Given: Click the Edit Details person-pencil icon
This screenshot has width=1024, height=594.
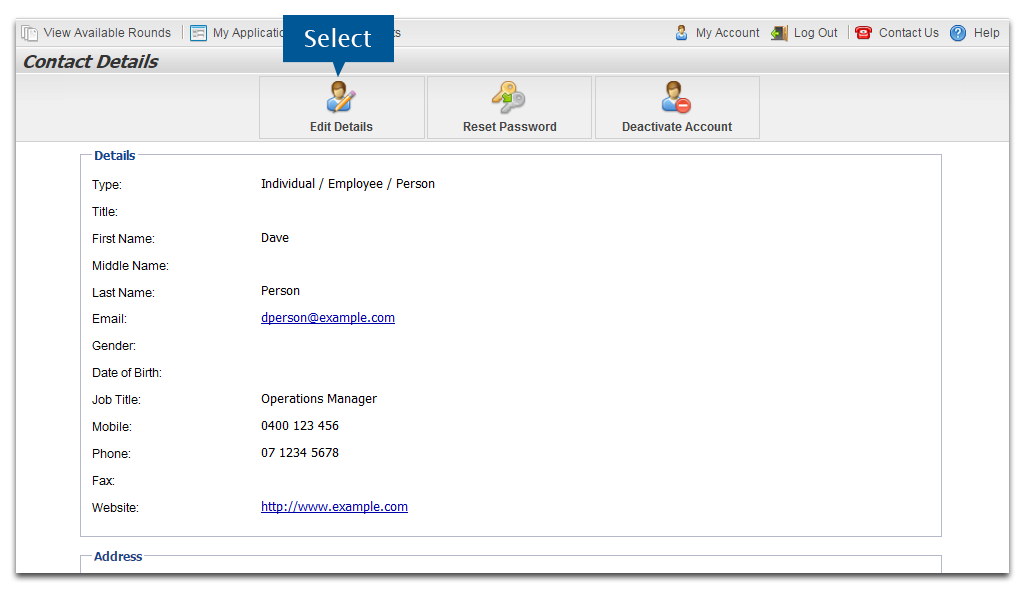Looking at the screenshot, I should 341,97.
